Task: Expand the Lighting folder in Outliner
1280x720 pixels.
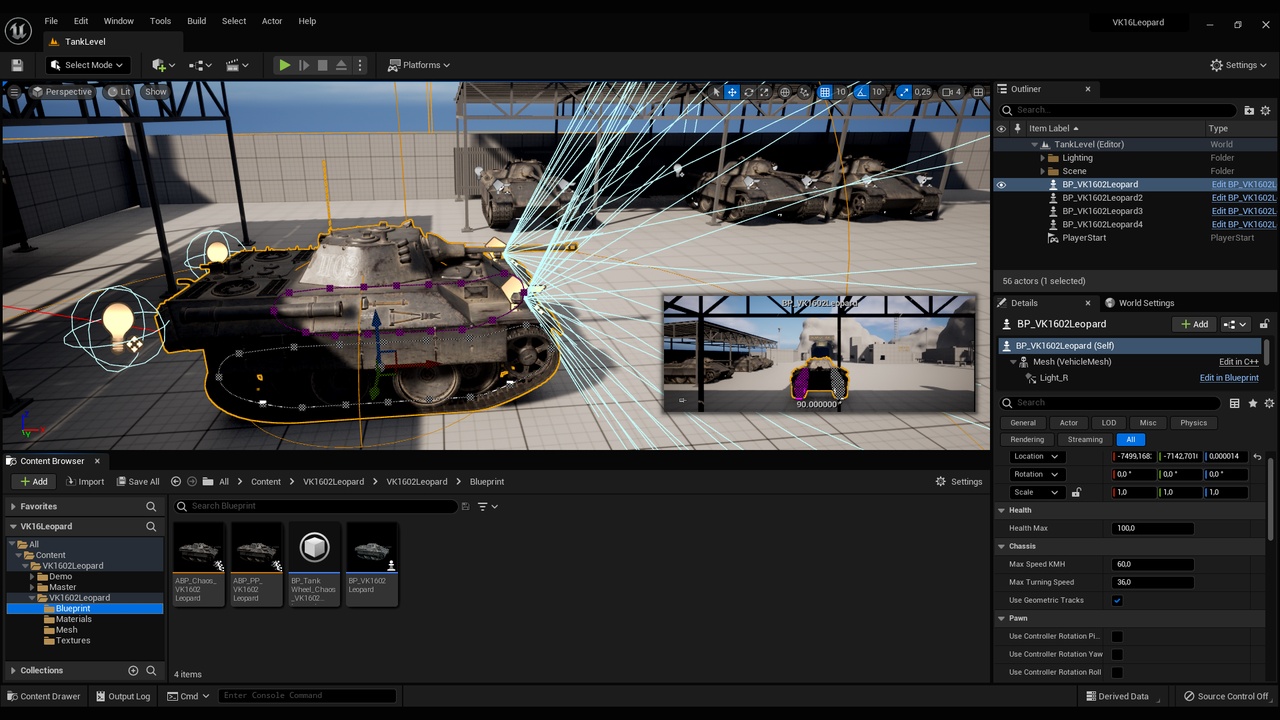Action: pyautogui.click(x=1043, y=158)
